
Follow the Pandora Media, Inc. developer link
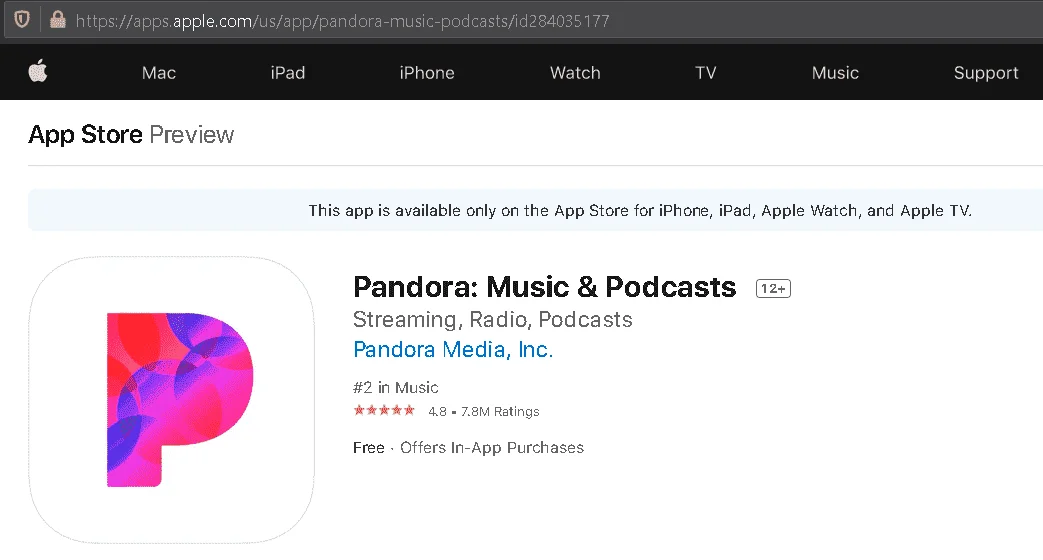click(x=453, y=349)
